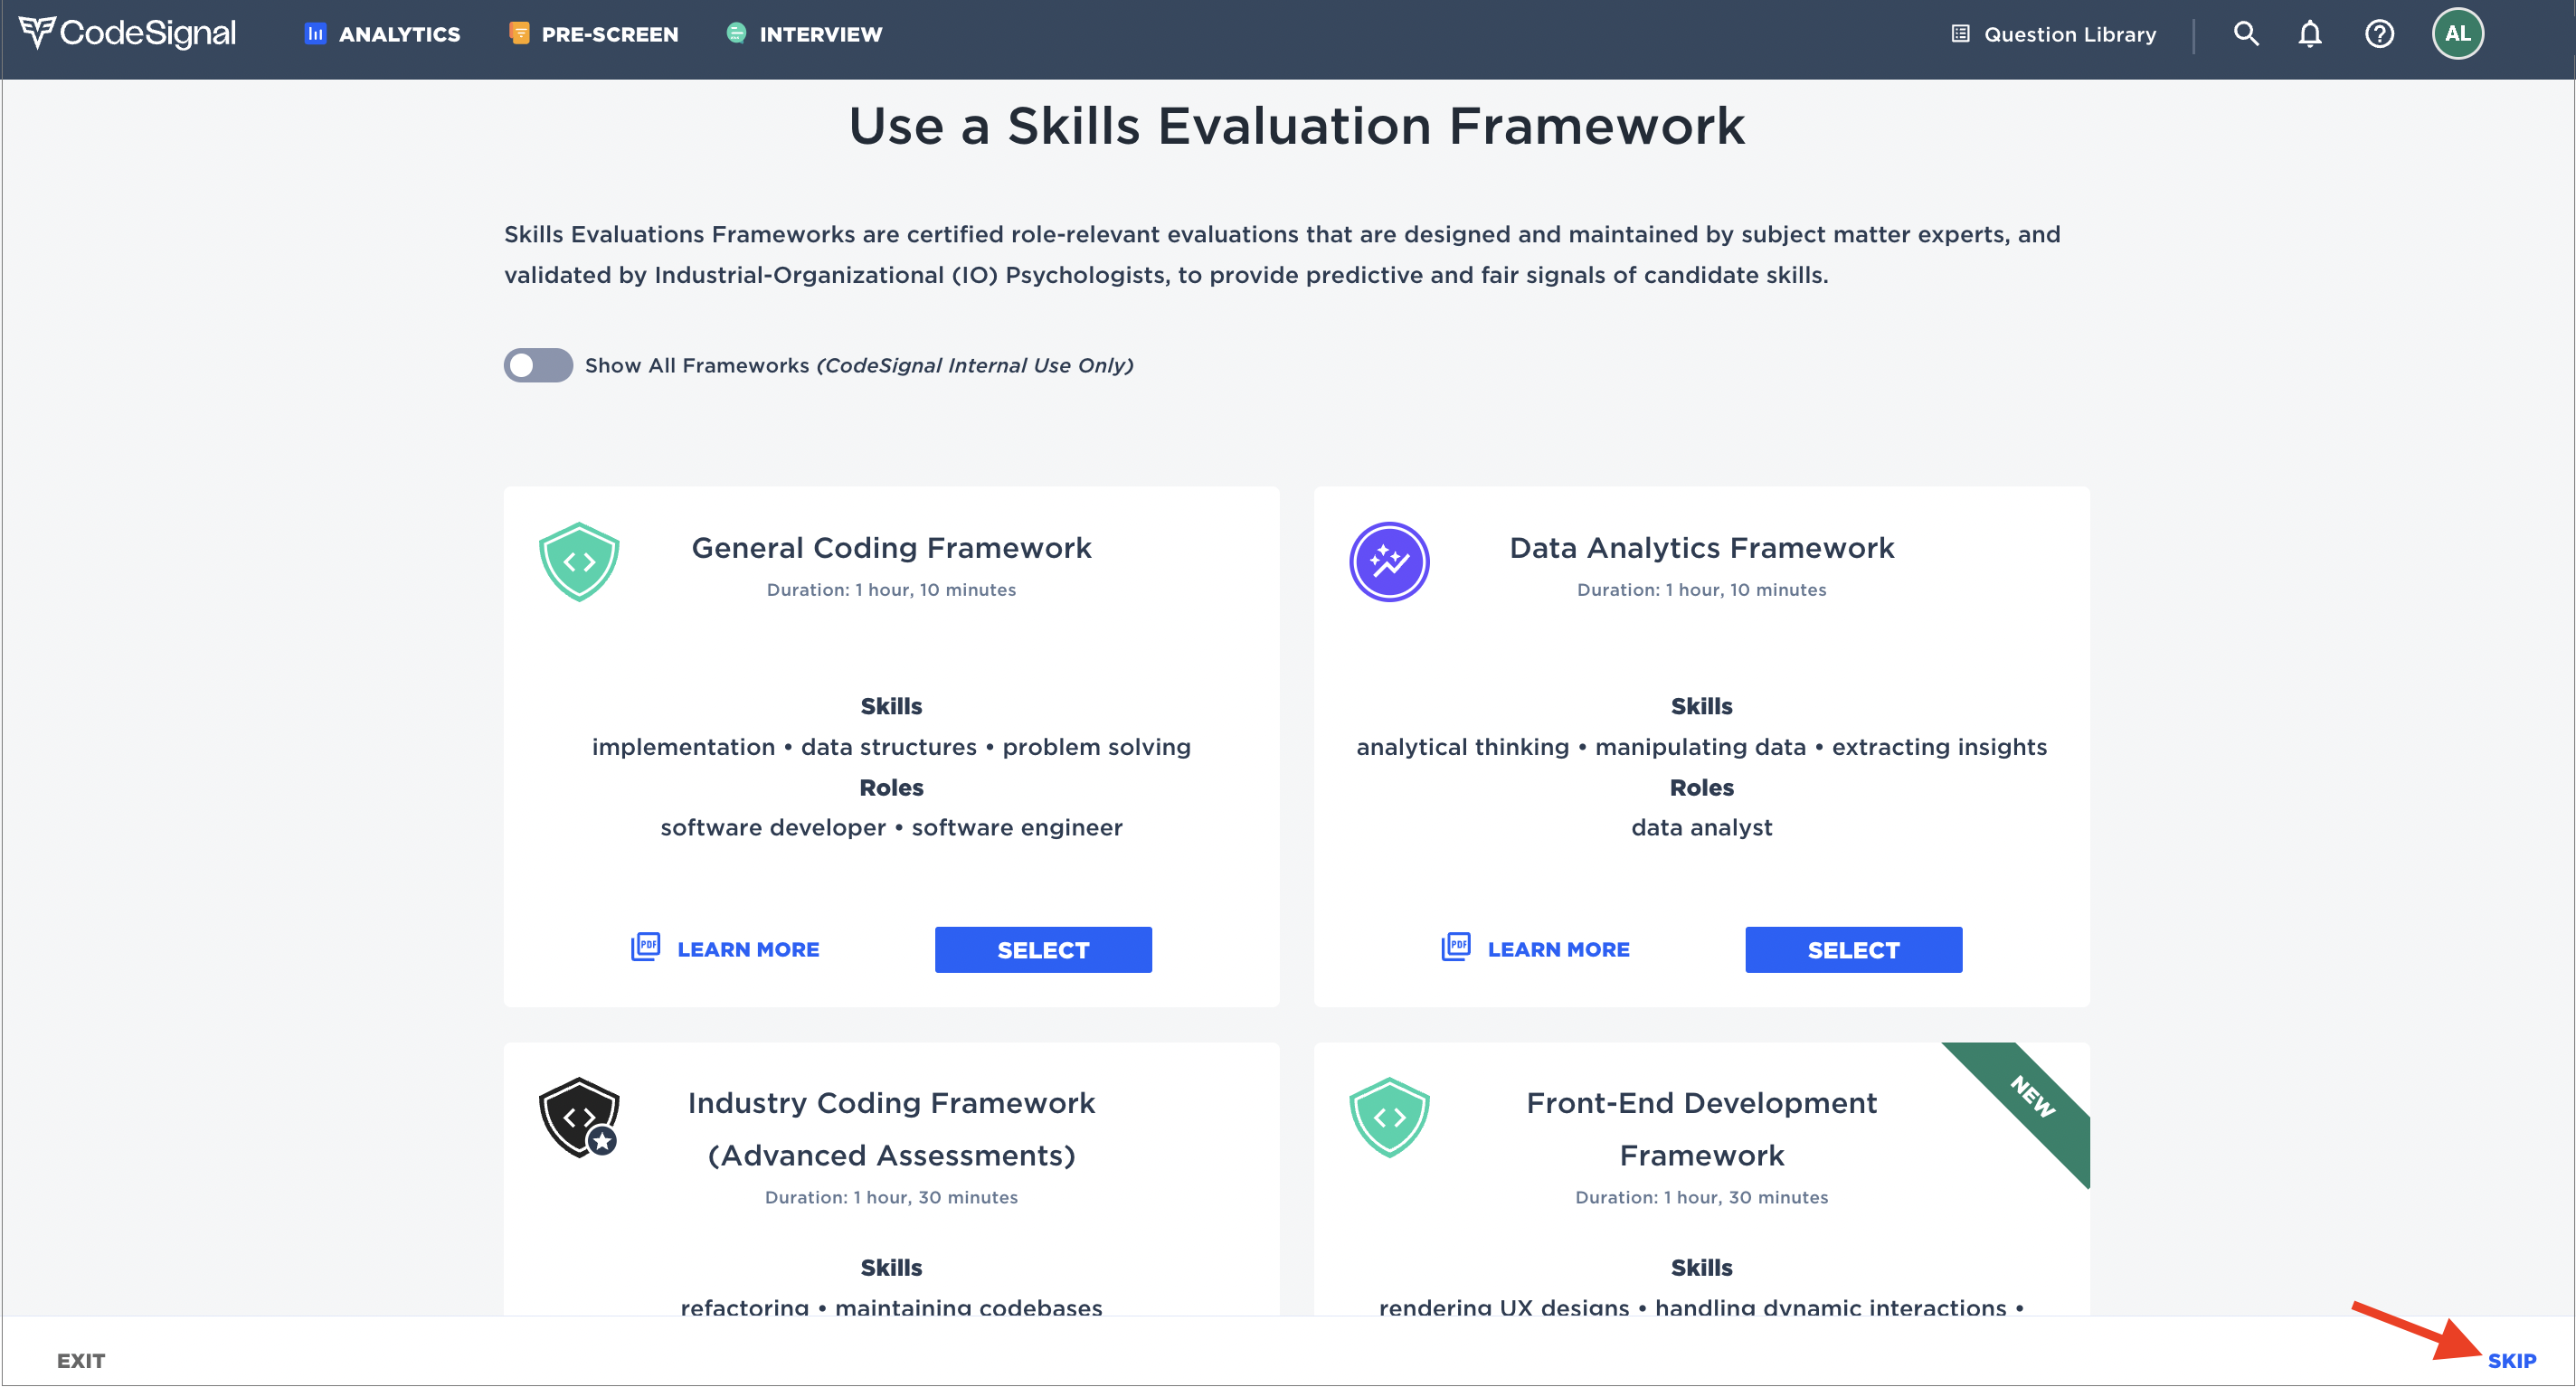This screenshot has width=2576, height=1387.
Task: Click the Question Library list icon
Action: tap(1960, 34)
